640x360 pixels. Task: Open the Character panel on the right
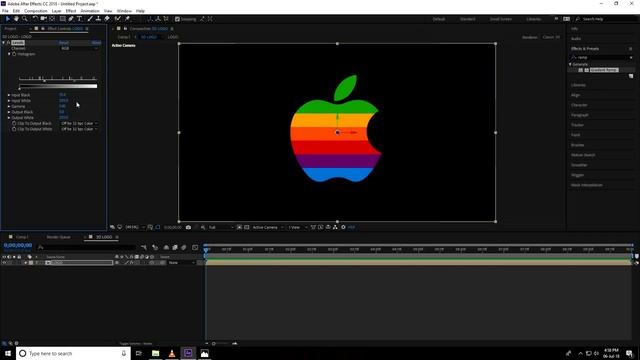[x=579, y=105]
